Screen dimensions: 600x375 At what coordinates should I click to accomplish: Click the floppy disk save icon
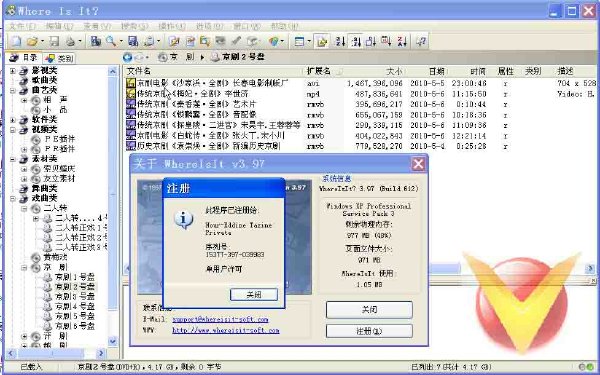coord(54,41)
